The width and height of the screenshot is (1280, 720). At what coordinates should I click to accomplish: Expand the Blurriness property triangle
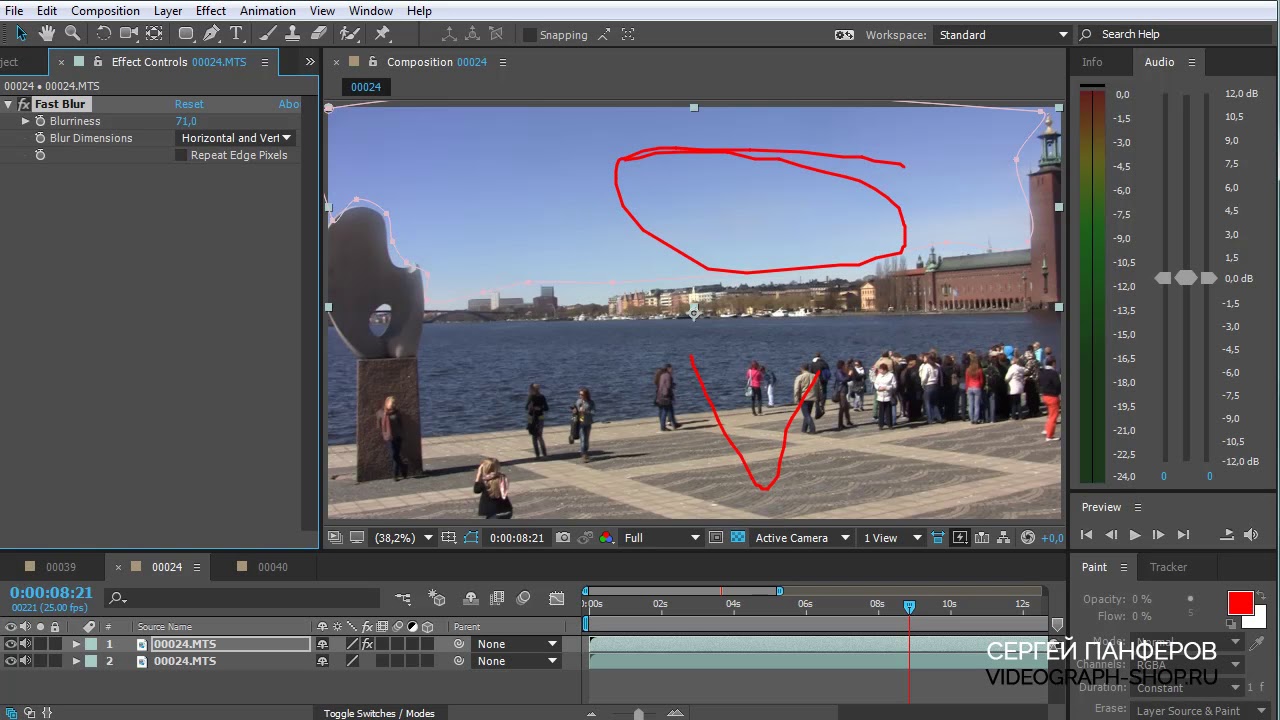pyautogui.click(x=25, y=121)
